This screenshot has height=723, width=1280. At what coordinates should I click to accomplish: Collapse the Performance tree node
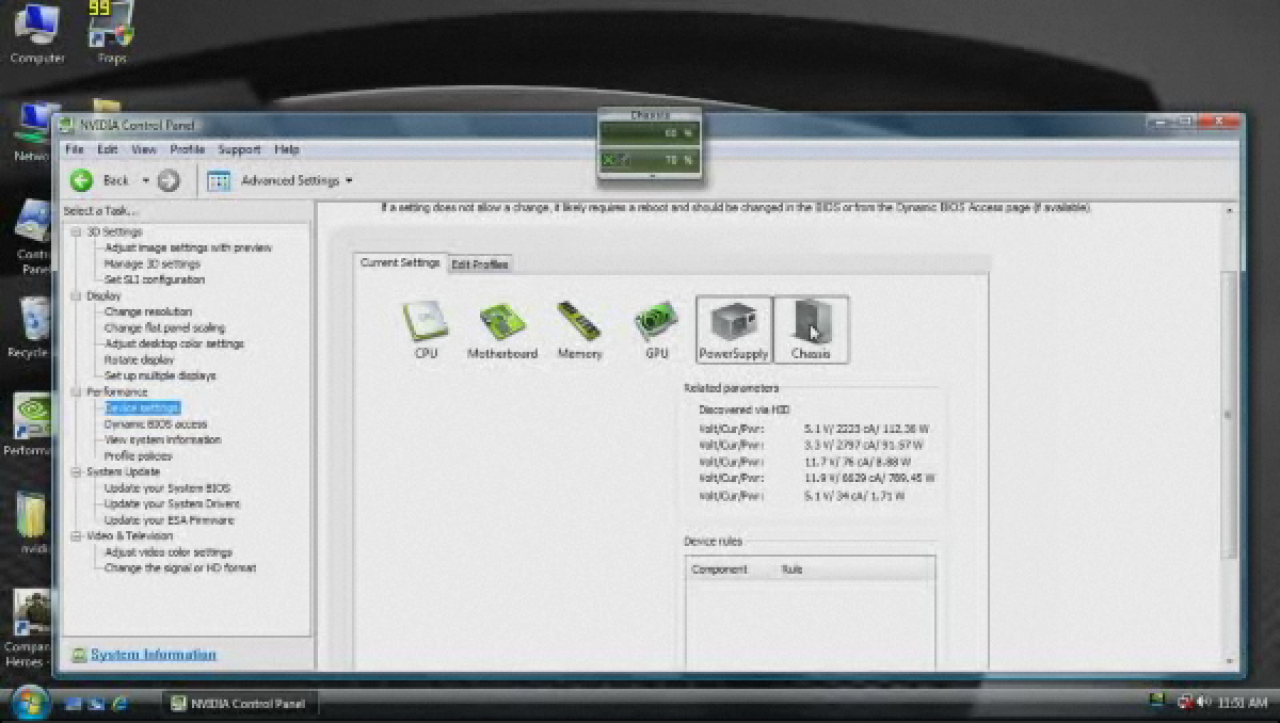tap(76, 392)
